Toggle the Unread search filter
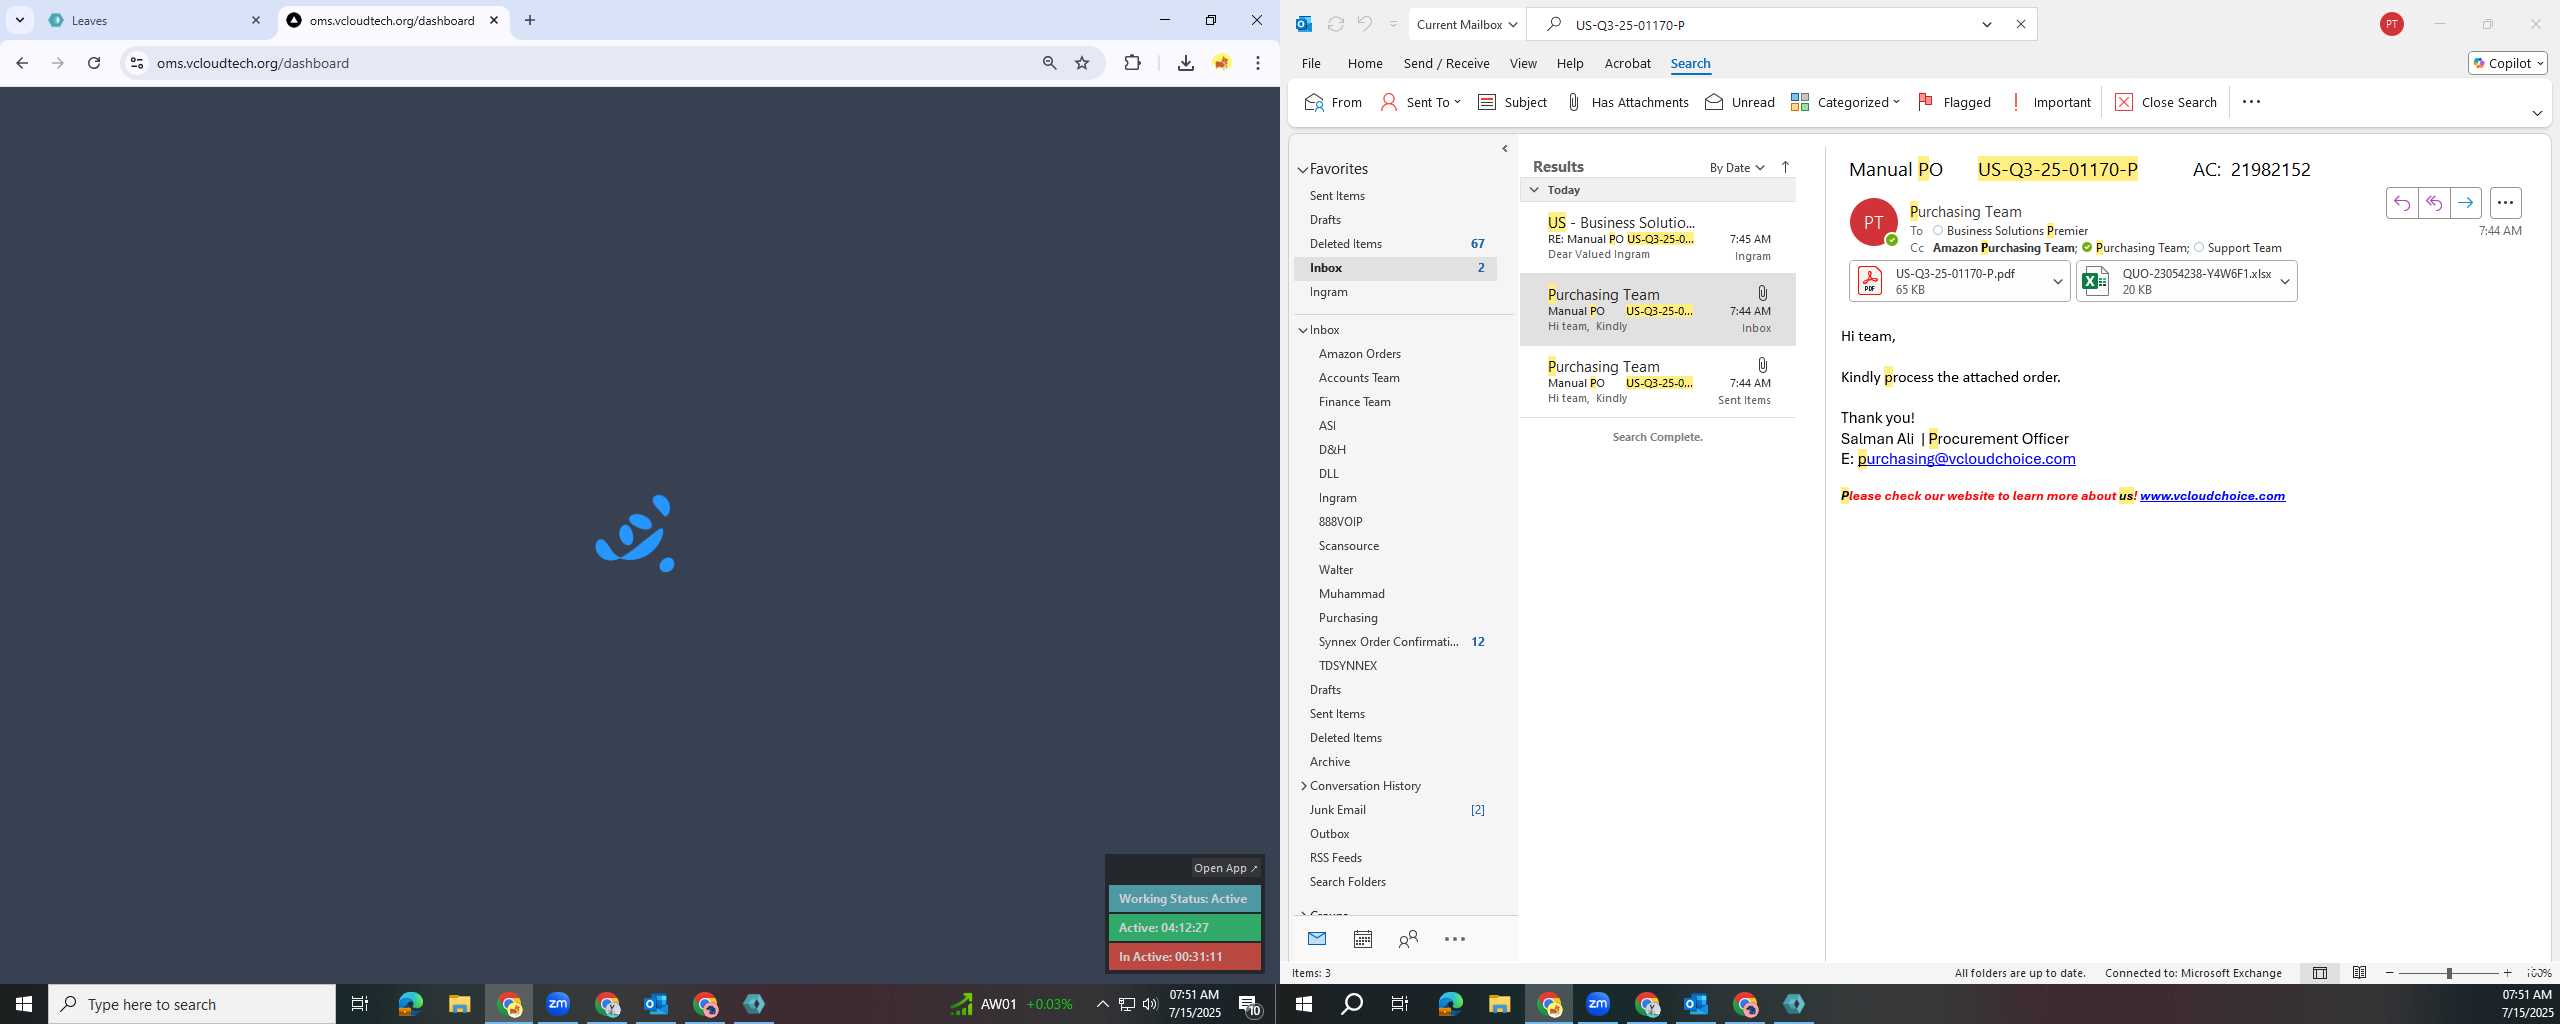The height and width of the screenshot is (1024, 2560). click(1740, 102)
